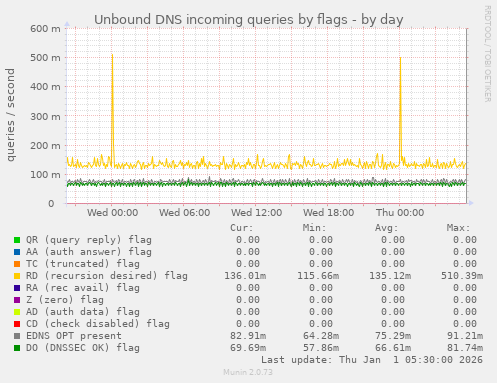This screenshot has height=383, width=497.
Task: Click the DO minimum value 57.86m
Action: [x=321, y=348]
